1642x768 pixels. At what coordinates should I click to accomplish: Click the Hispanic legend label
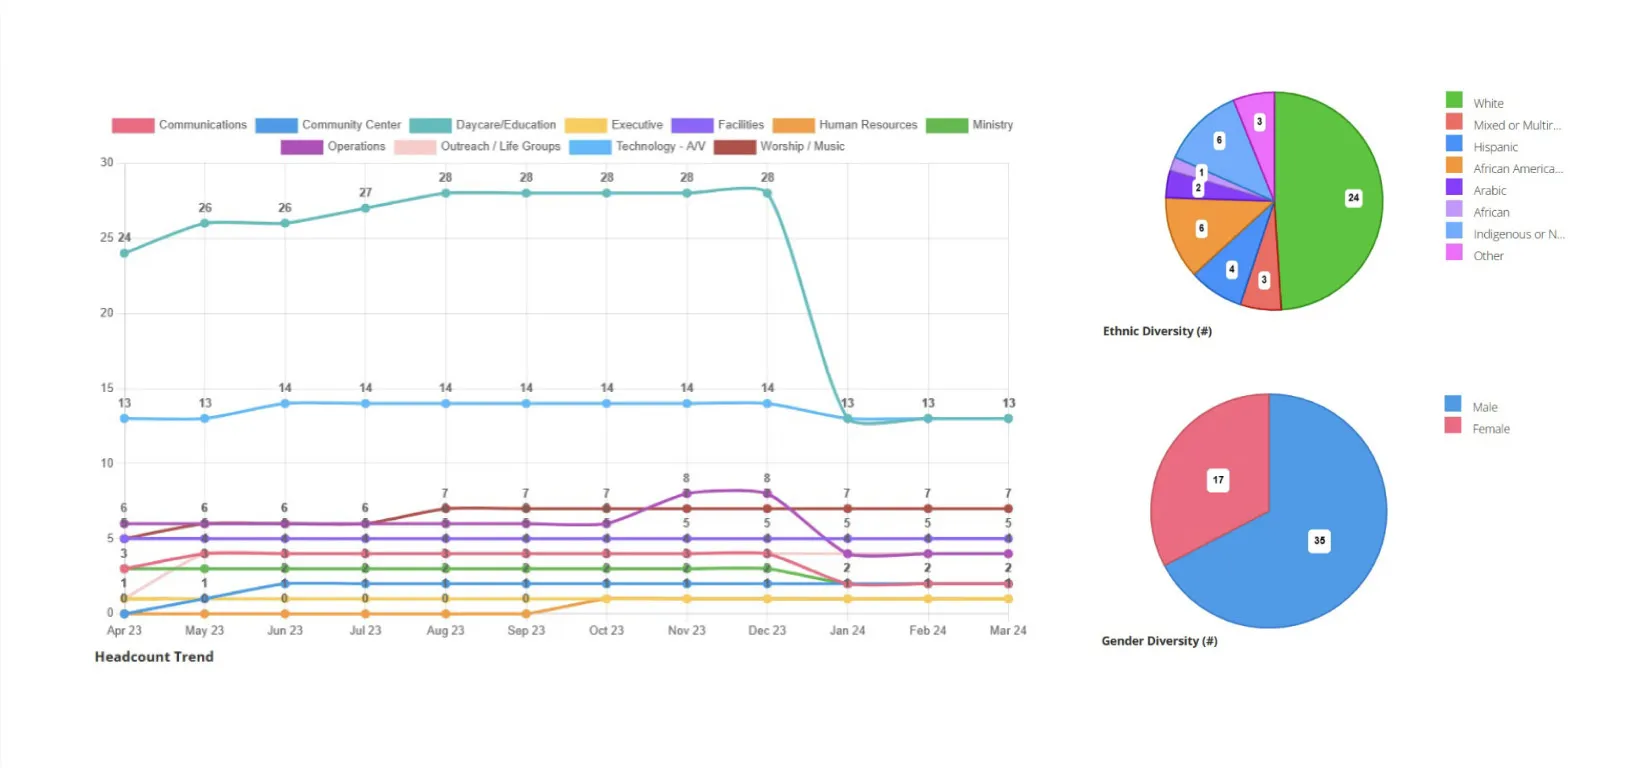(x=1495, y=147)
